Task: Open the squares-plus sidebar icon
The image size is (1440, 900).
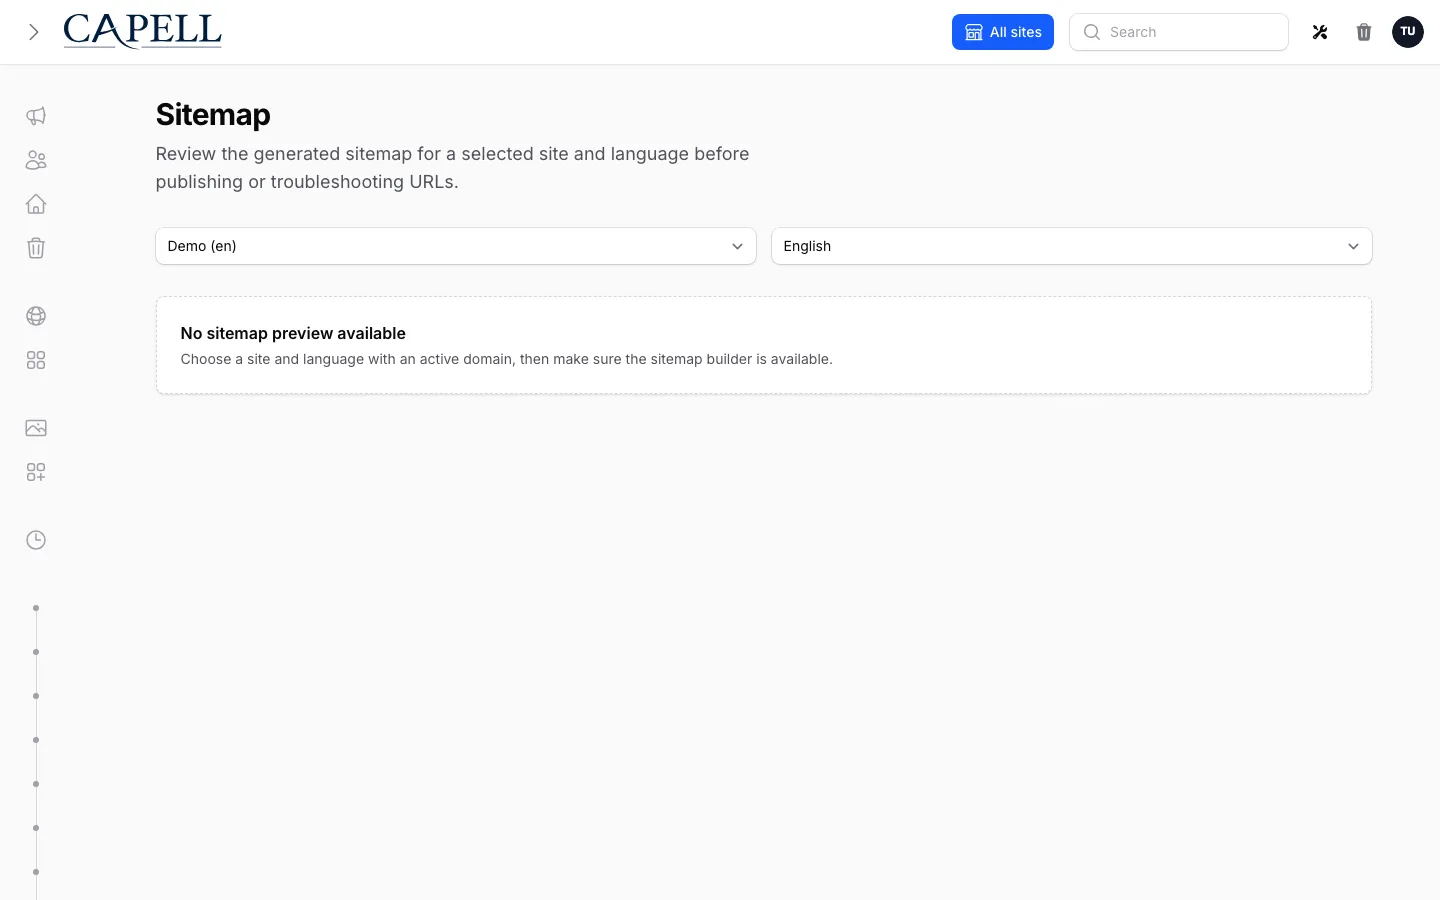Action: coord(36,472)
